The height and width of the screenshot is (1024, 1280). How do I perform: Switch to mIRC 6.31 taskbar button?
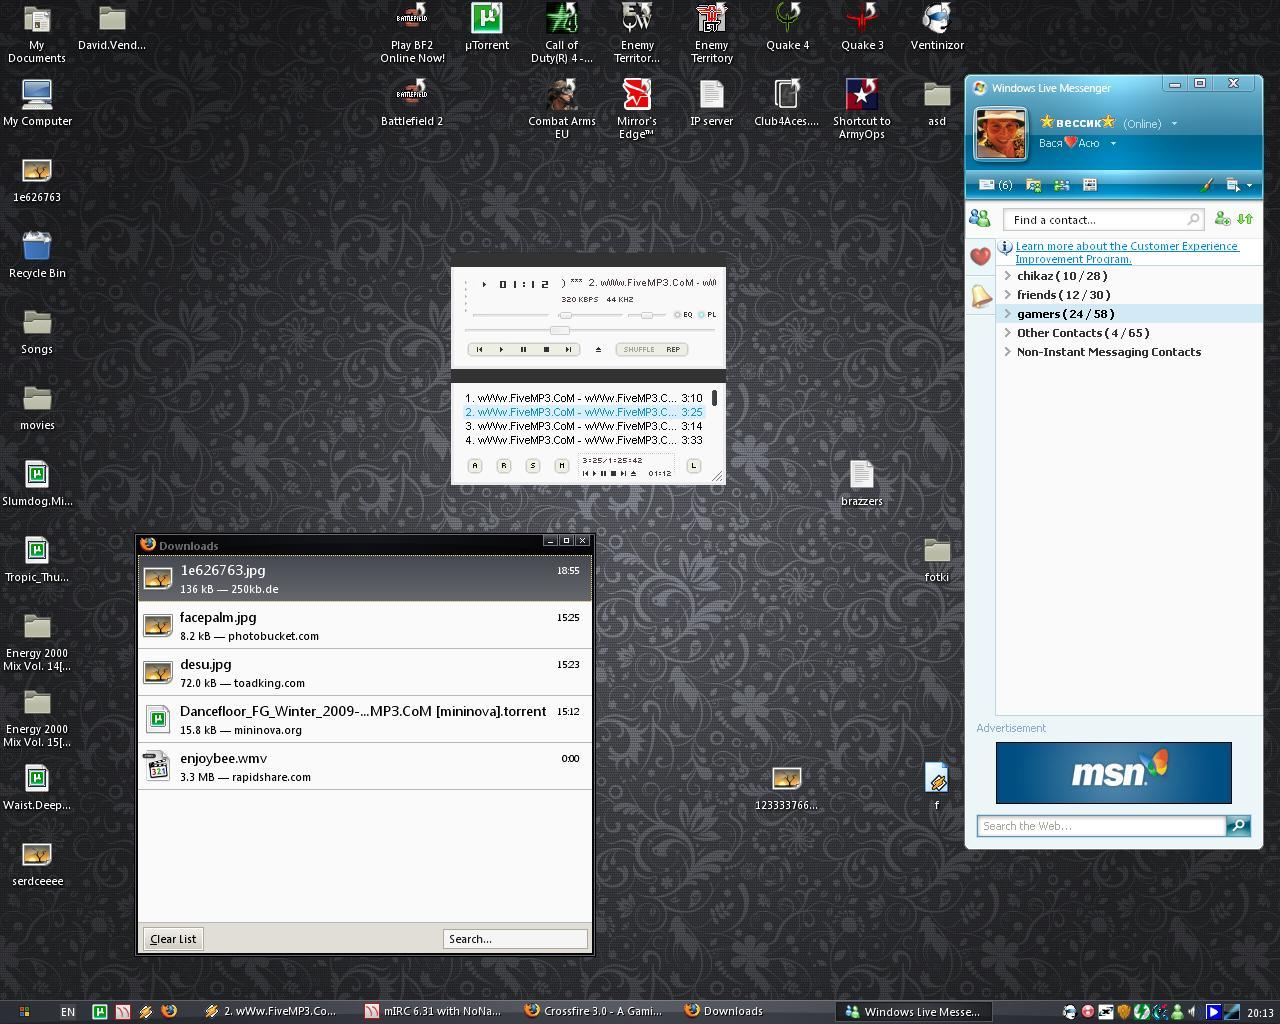click(434, 1011)
